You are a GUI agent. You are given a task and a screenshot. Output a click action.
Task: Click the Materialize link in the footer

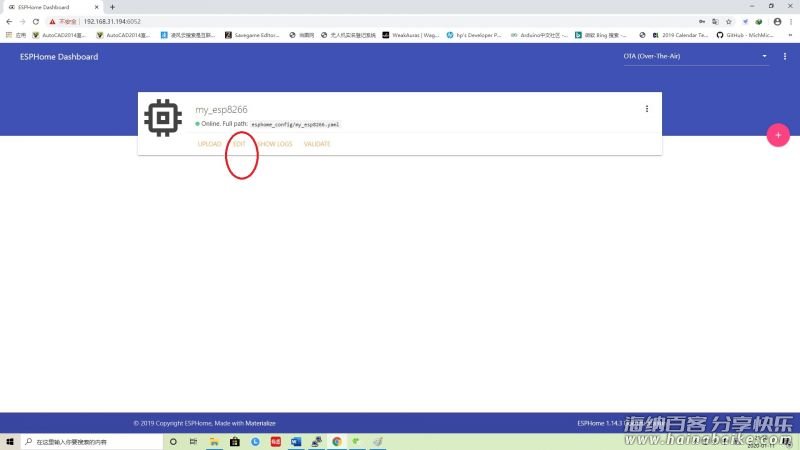tap(260, 423)
